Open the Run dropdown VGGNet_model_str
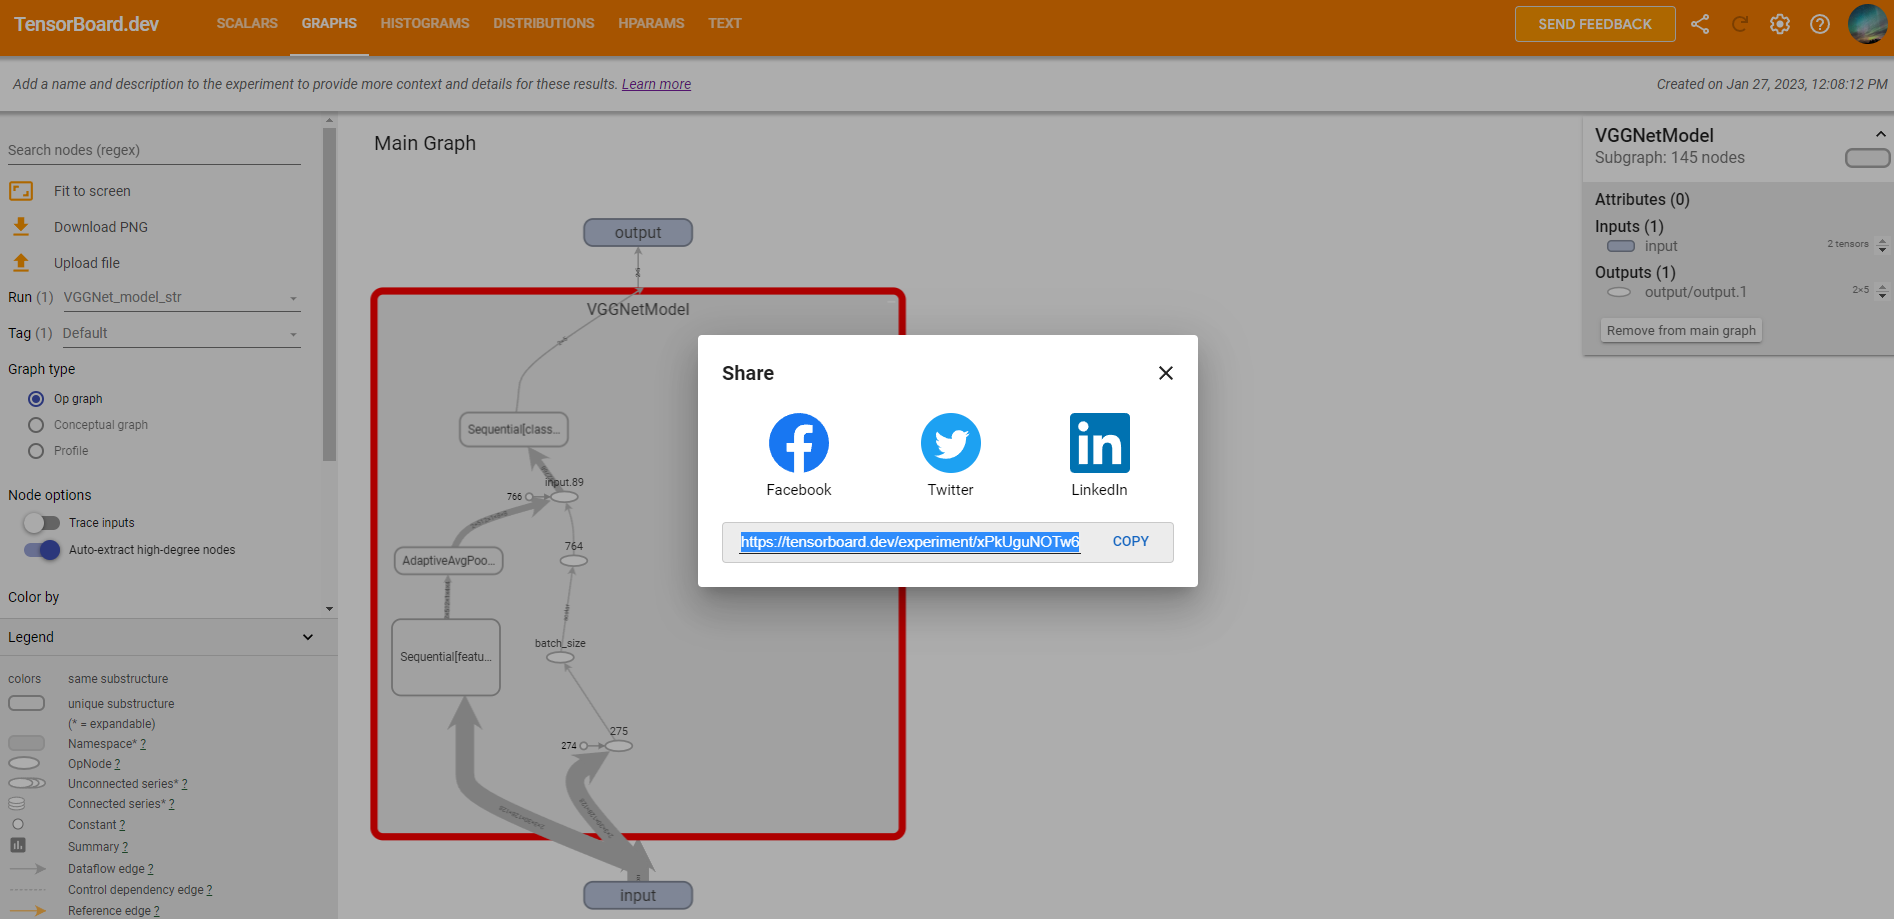 coord(181,297)
